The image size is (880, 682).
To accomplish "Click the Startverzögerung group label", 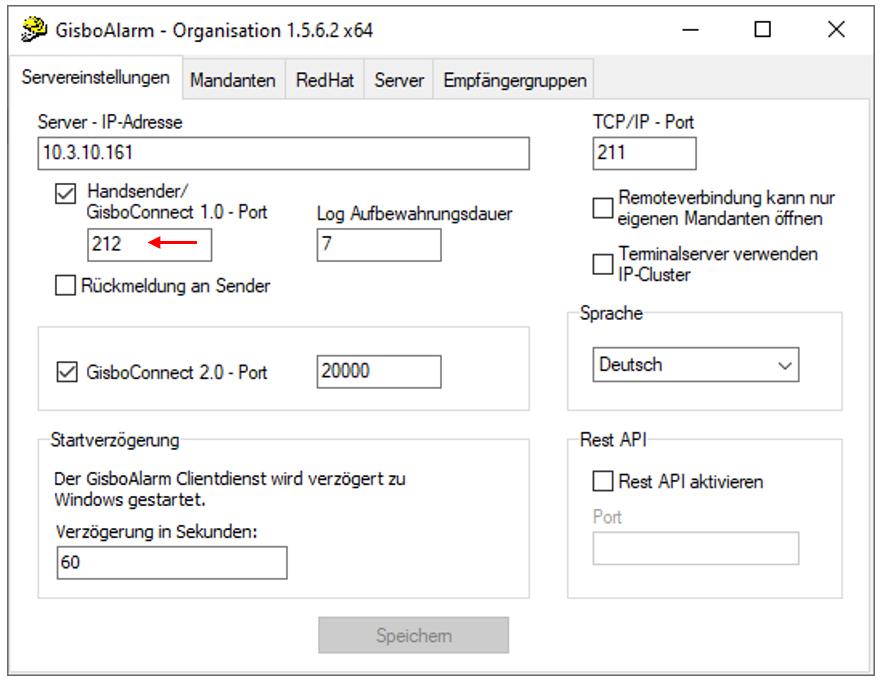I will click(x=115, y=440).
